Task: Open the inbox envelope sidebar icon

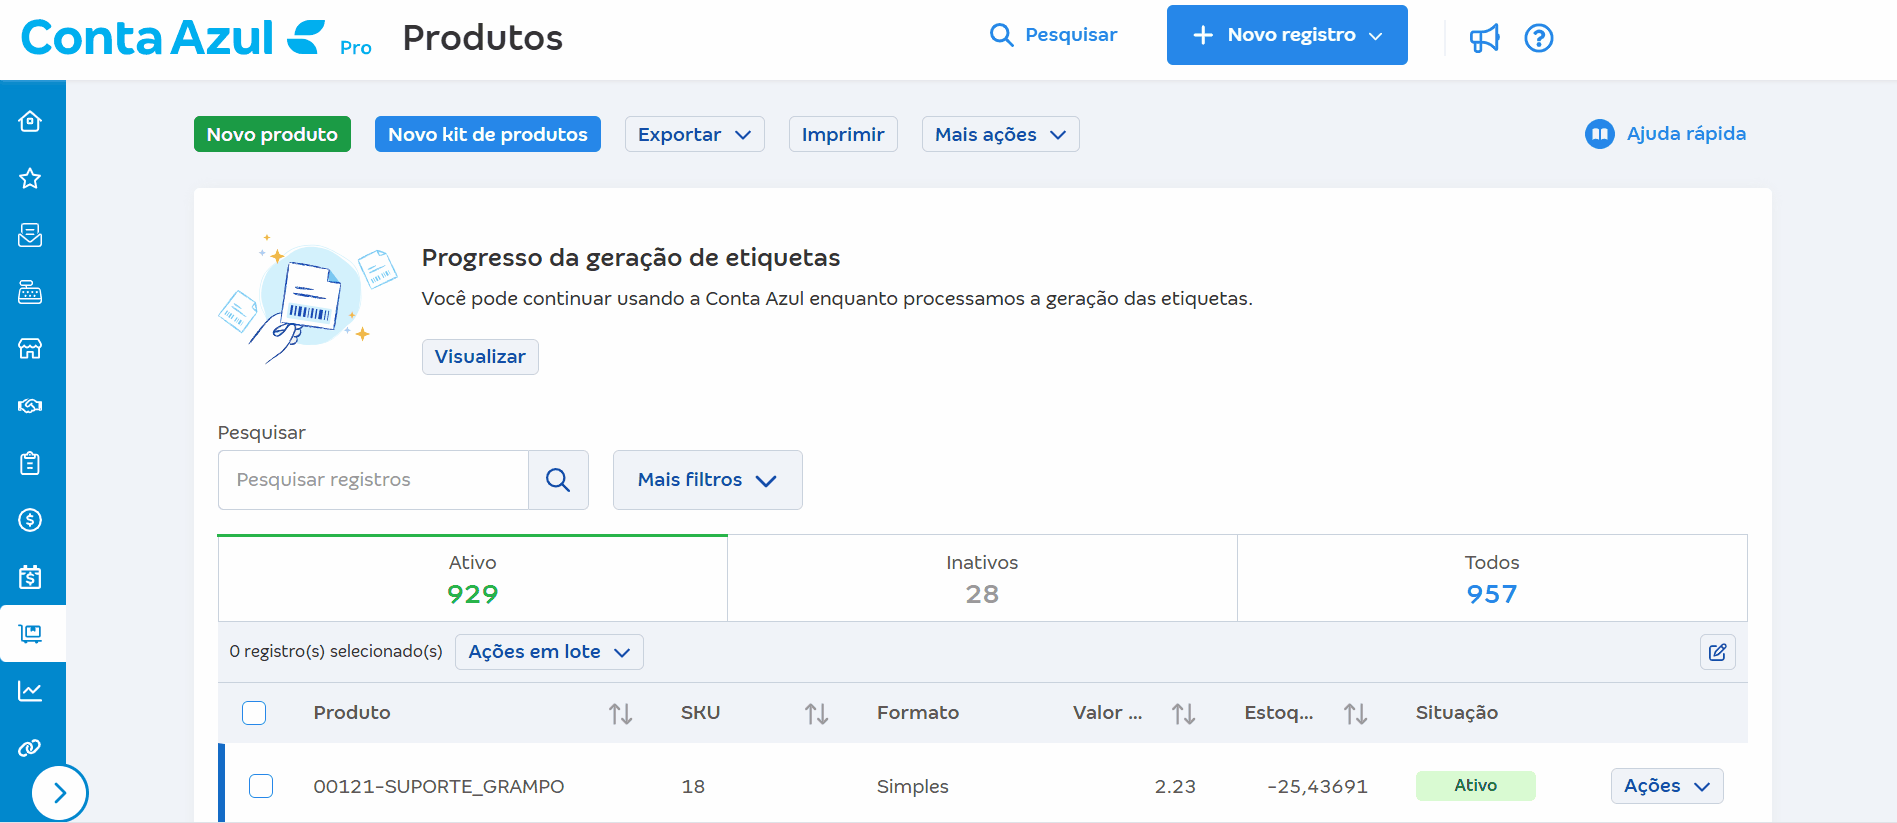Action: (30, 235)
